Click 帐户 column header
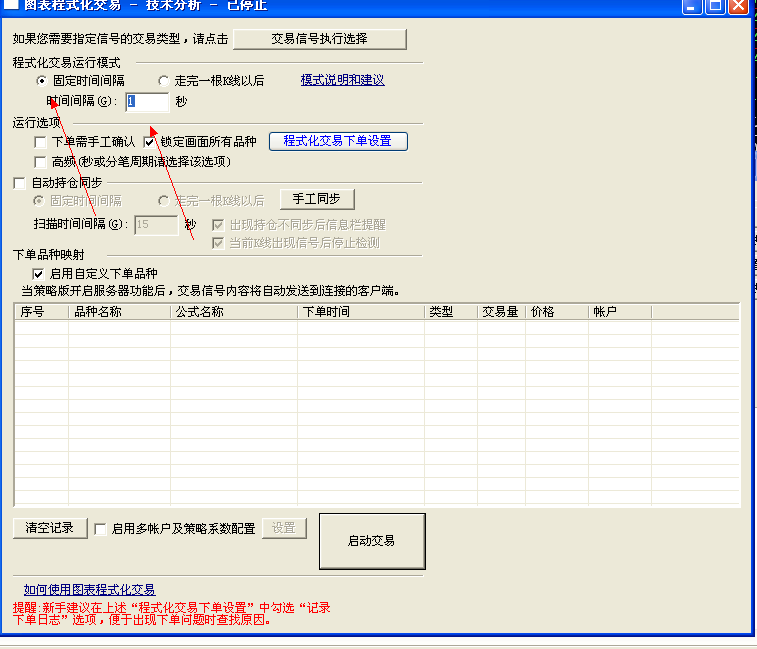The width and height of the screenshot is (757, 649). tap(620, 312)
